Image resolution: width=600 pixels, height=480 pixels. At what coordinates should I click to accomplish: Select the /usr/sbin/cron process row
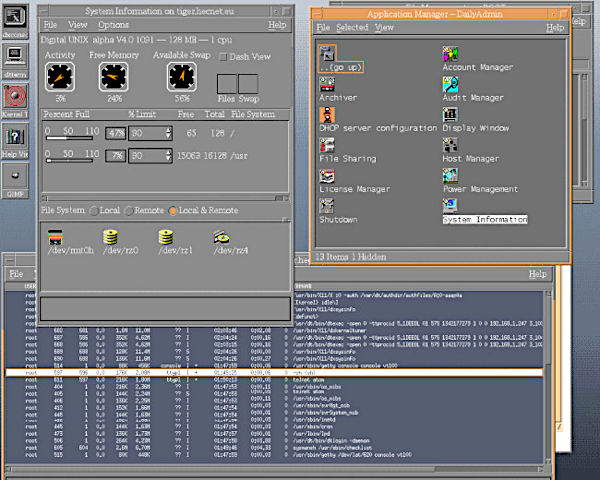[x=274, y=426]
